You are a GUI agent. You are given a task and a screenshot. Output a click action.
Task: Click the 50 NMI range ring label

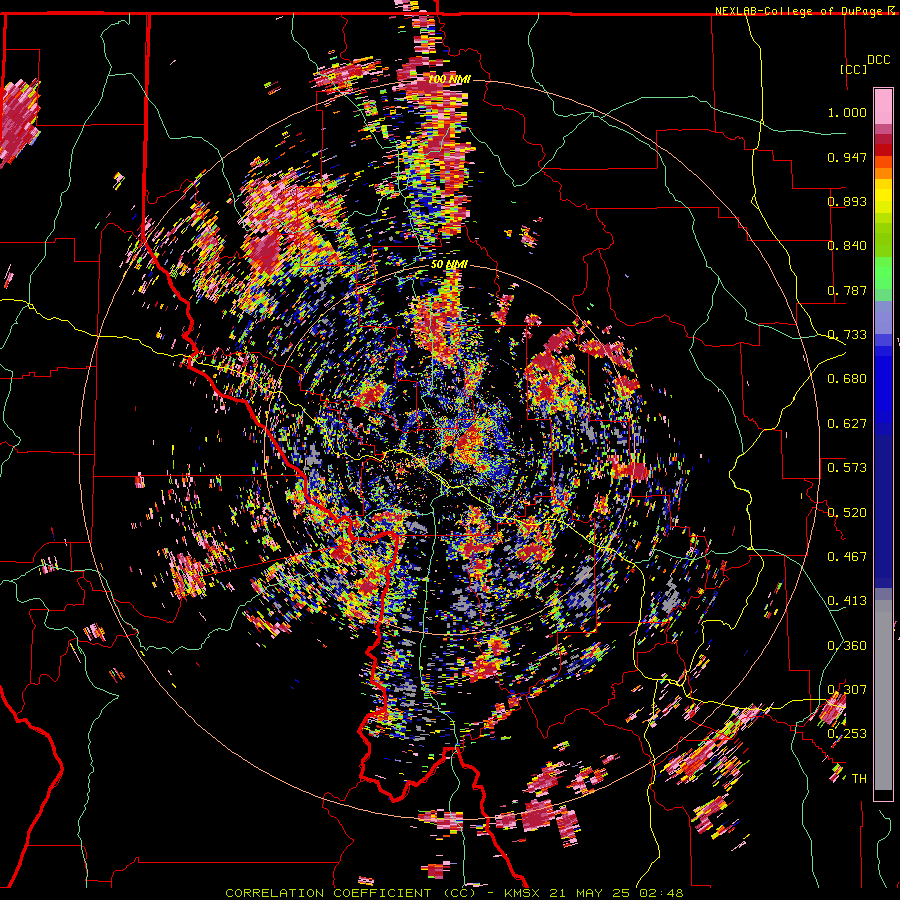pos(449,265)
